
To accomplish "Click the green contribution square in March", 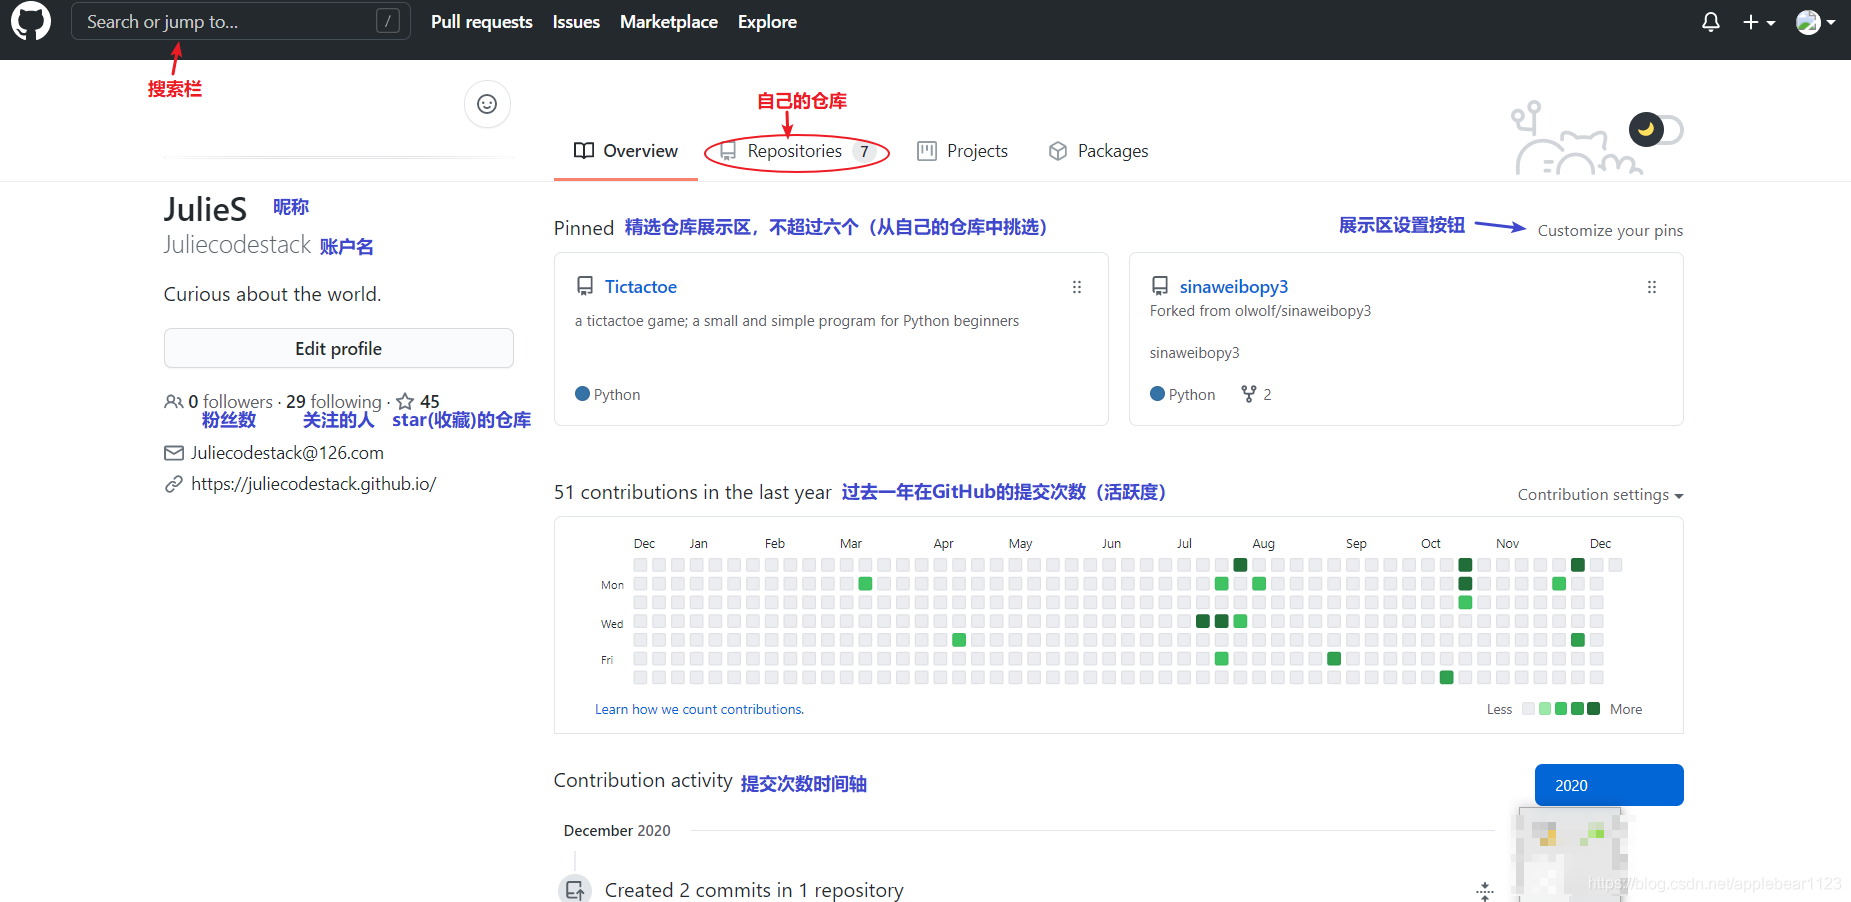I will click(865, 583).
